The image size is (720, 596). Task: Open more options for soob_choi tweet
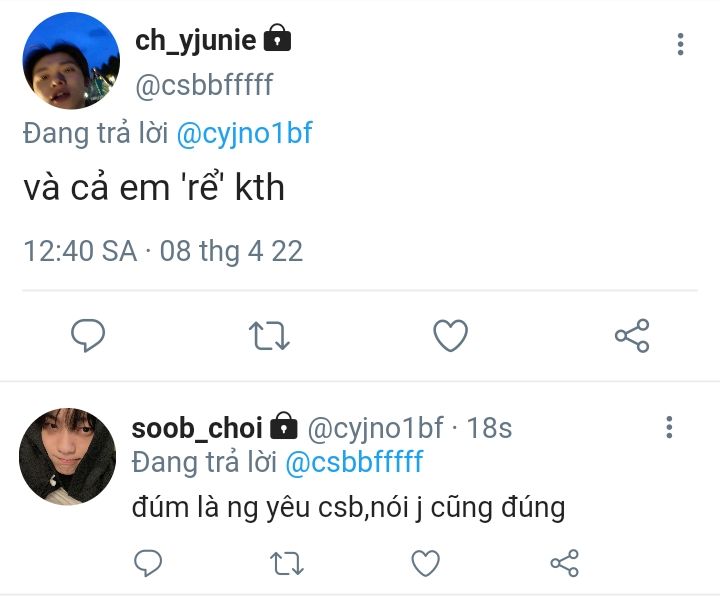point(669,427)
